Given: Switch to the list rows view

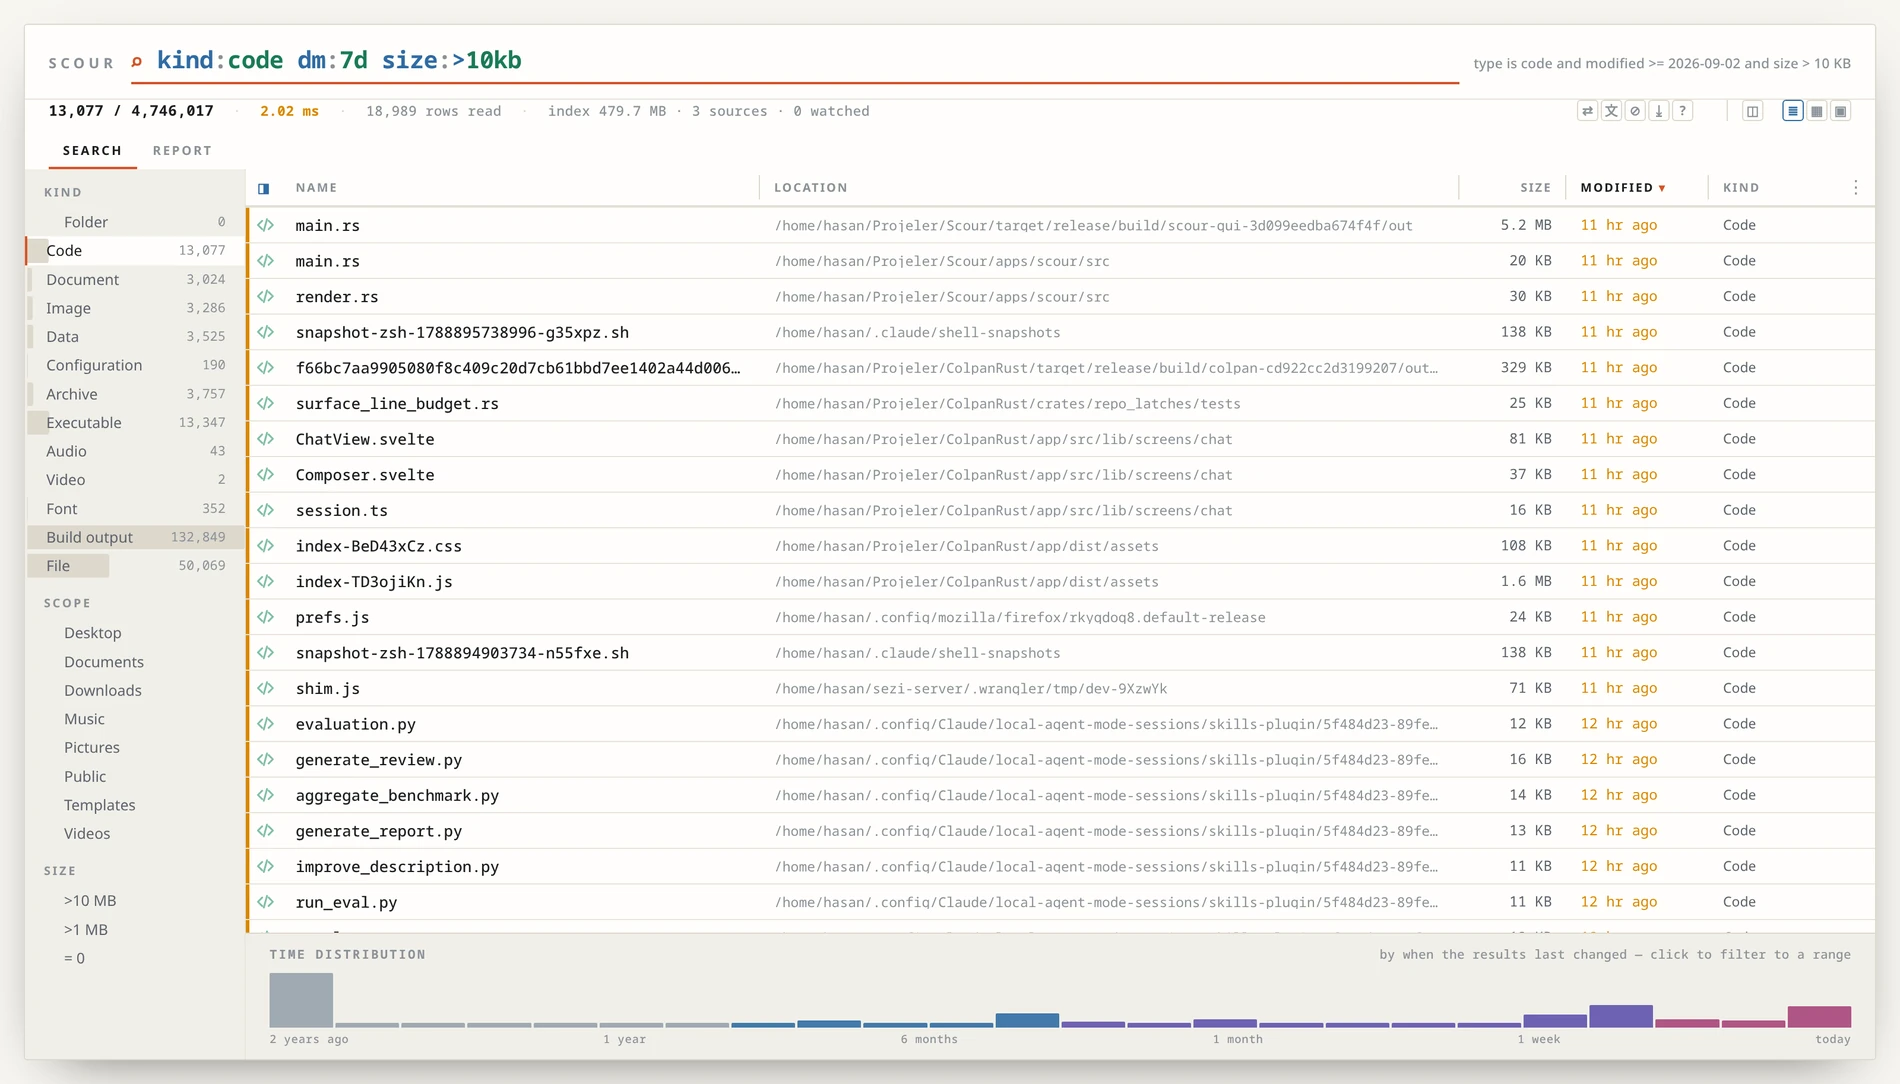Looking at the screenshot, I should pyautogui.click(x=1793, y=111).
